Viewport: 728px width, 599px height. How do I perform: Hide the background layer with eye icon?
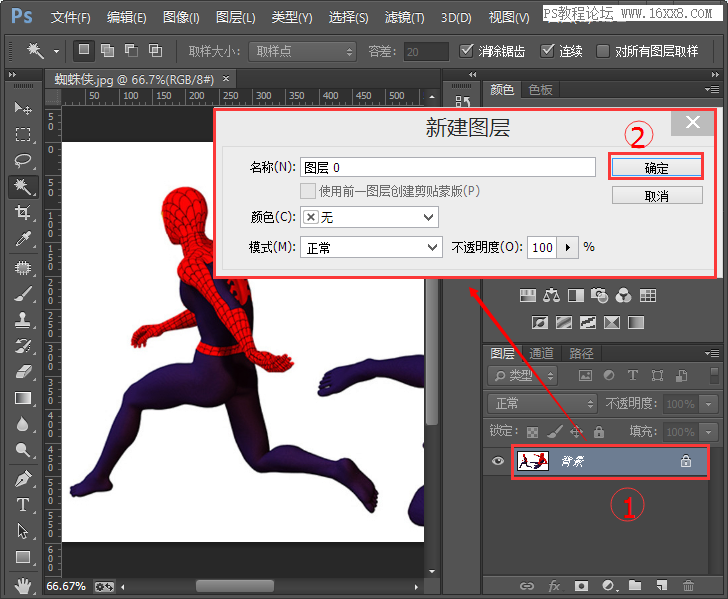498,461
